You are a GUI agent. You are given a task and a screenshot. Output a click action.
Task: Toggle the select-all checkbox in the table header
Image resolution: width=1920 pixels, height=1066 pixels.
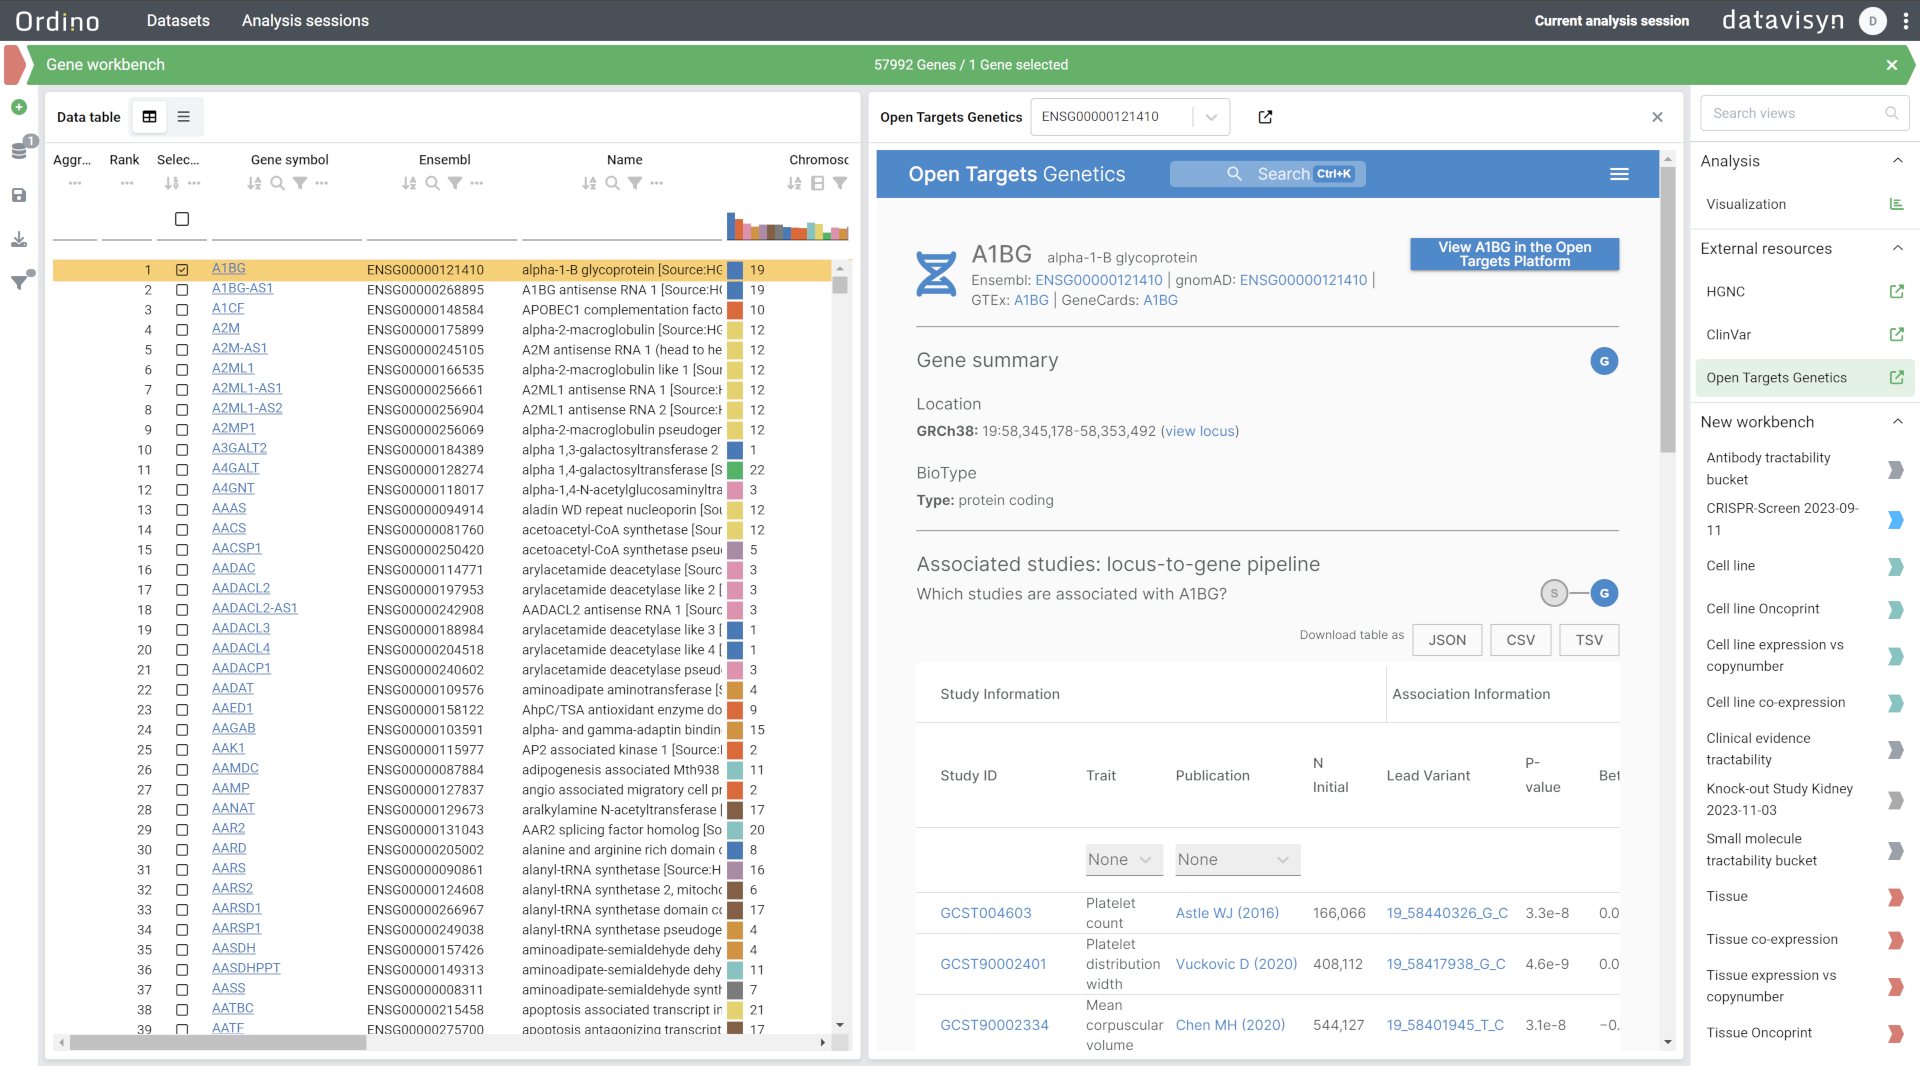[x=182, y=219]
